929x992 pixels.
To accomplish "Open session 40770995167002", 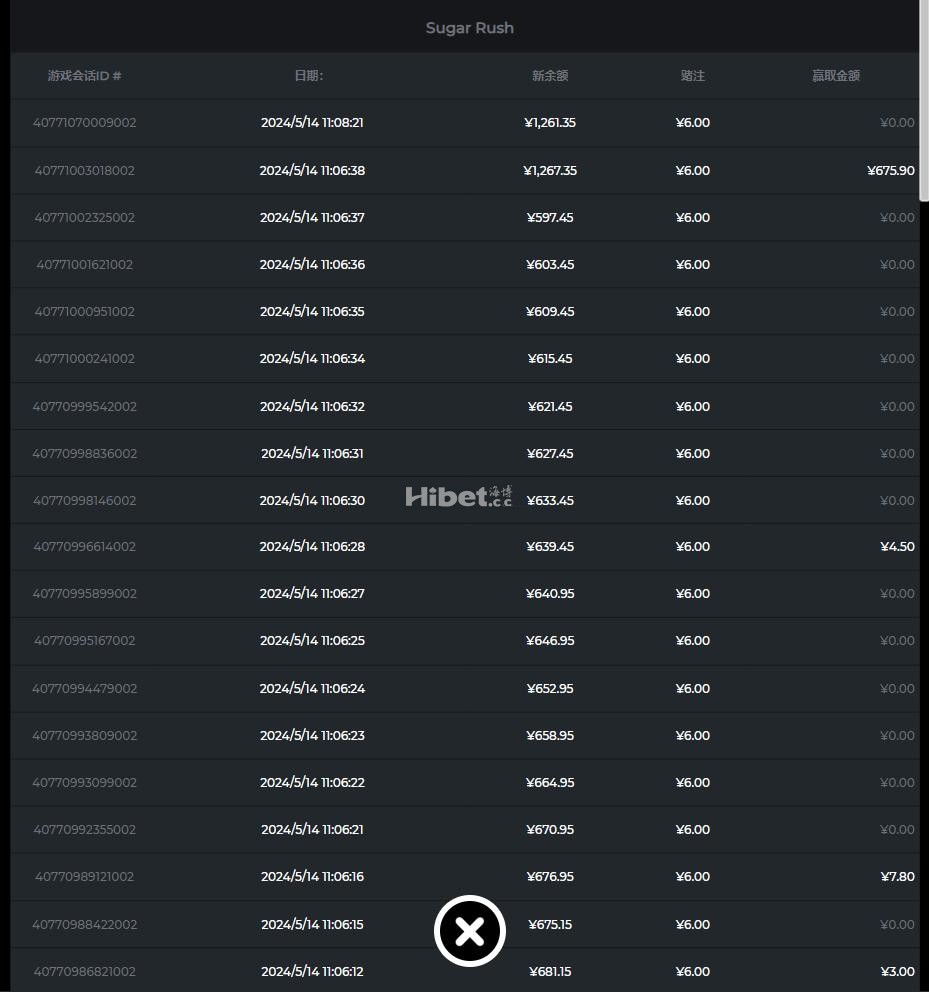I will pos(85,640).
